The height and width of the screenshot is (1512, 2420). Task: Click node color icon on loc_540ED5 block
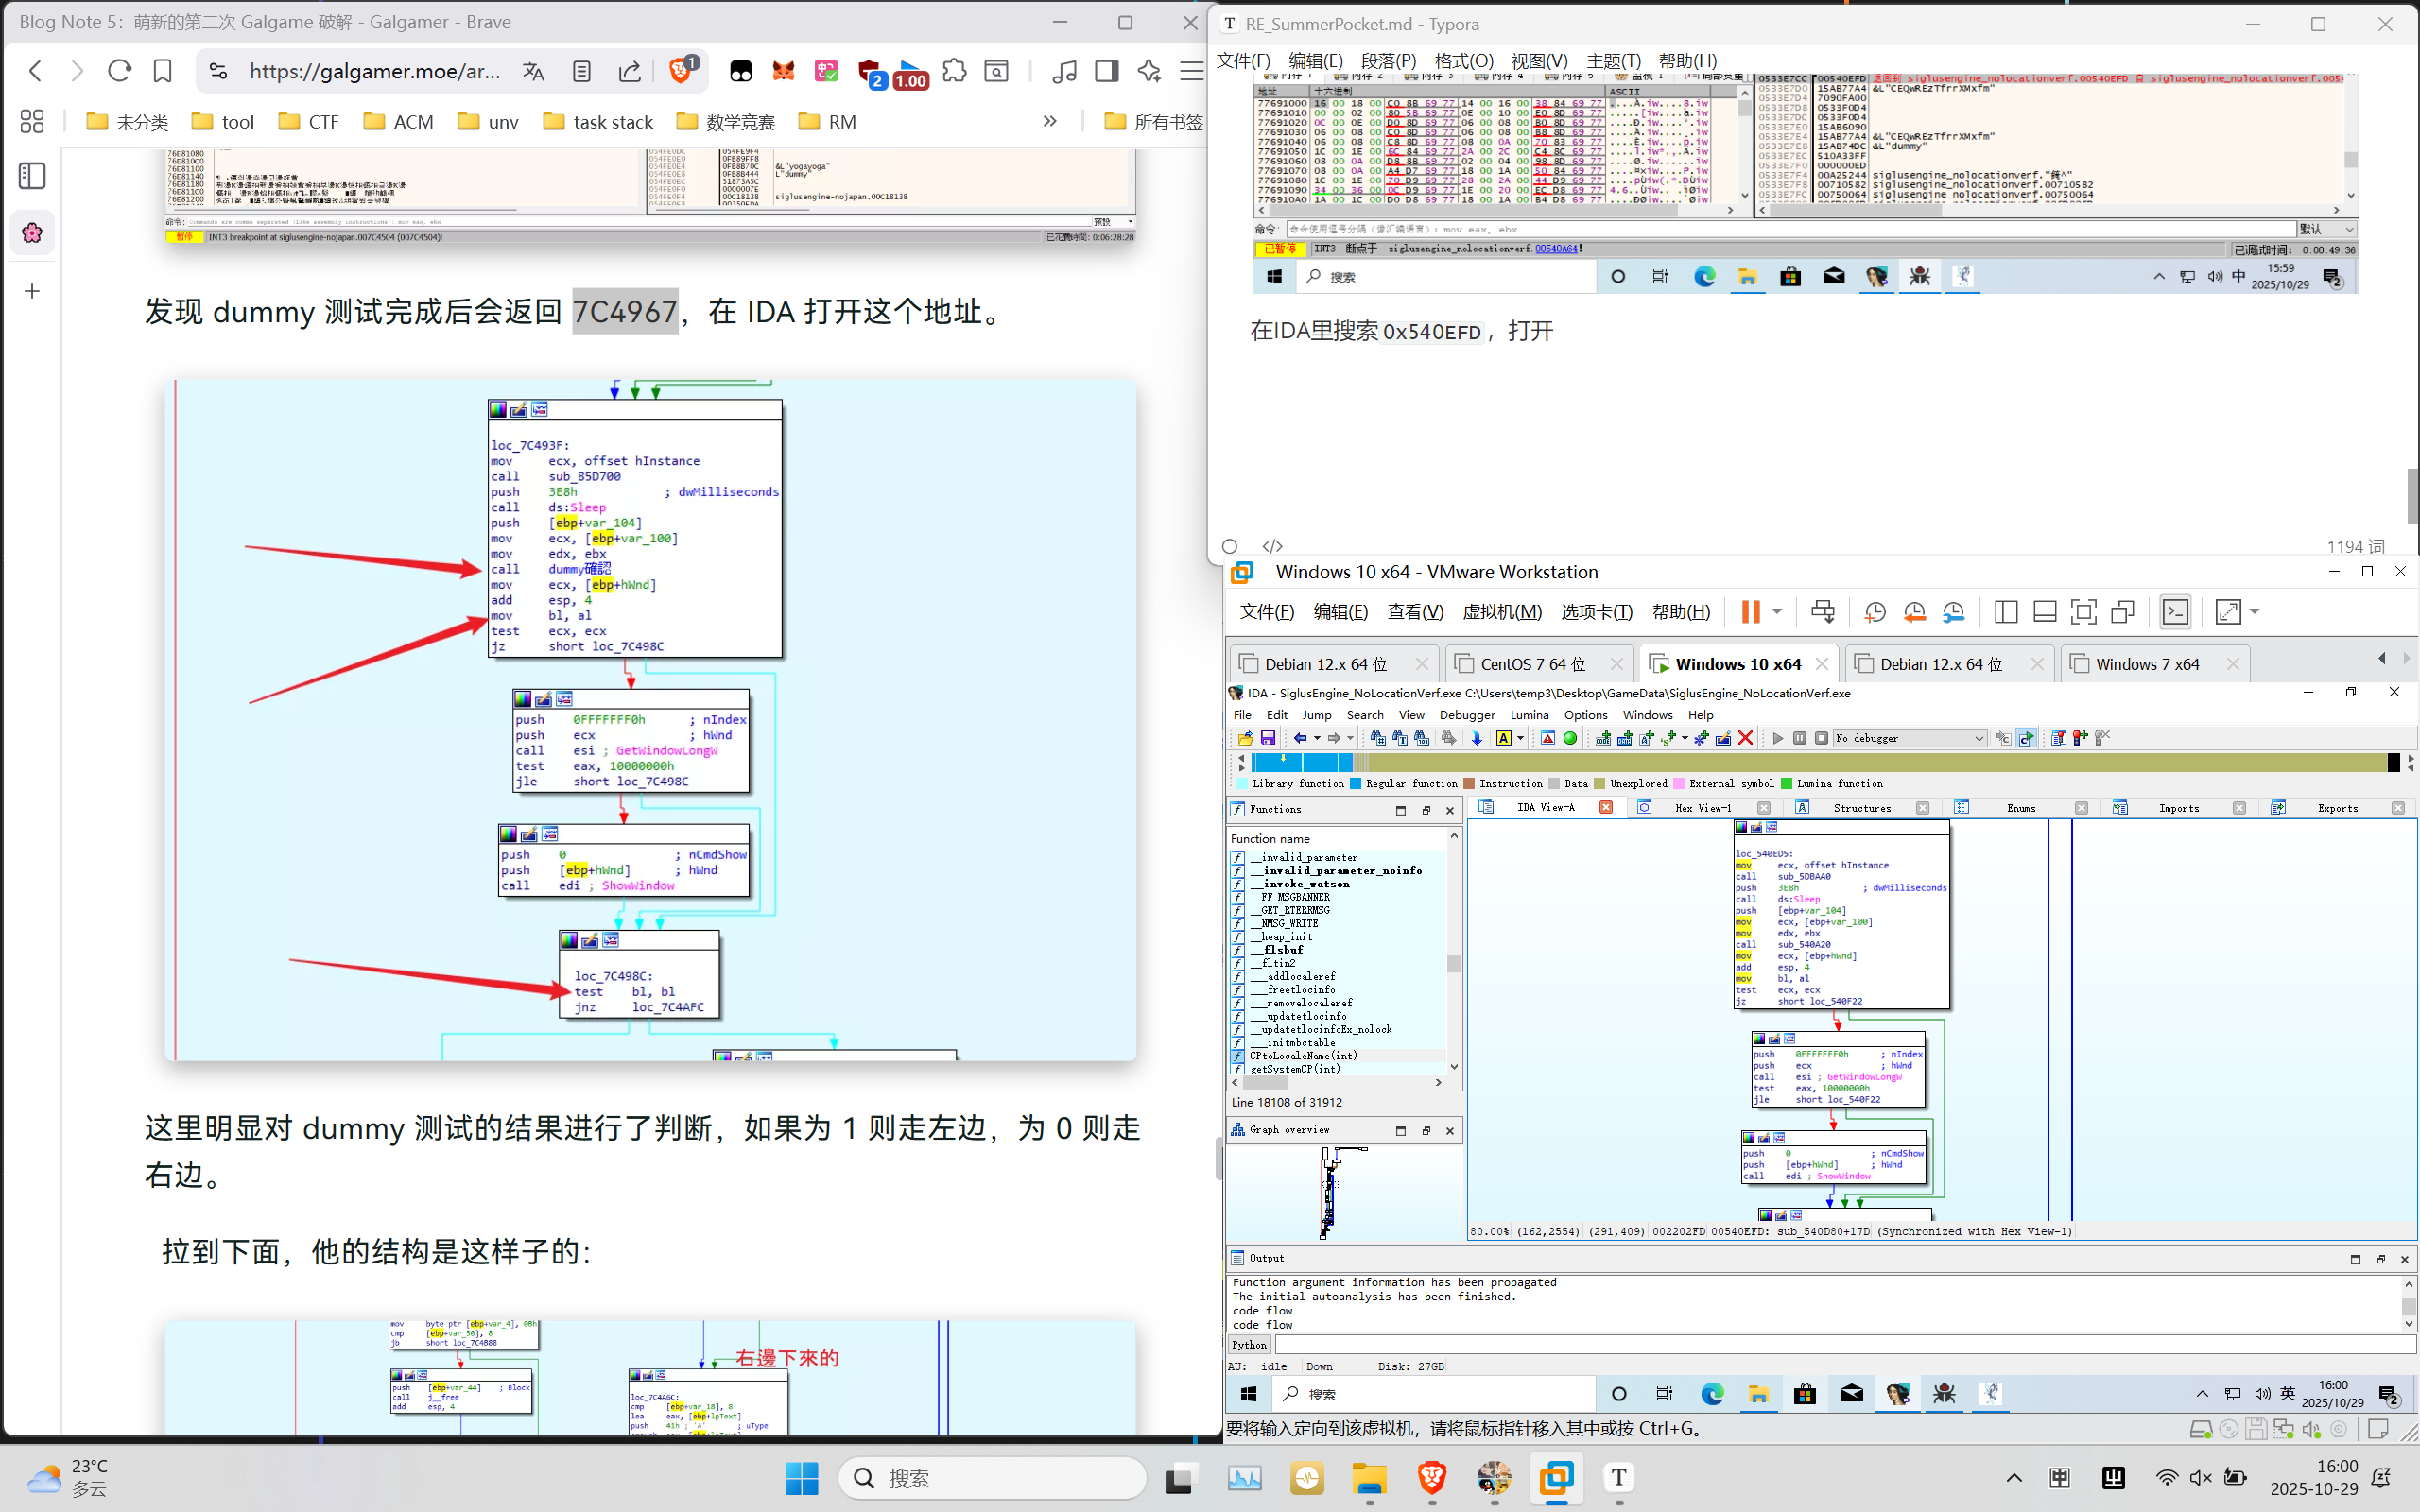(1741, 827)
